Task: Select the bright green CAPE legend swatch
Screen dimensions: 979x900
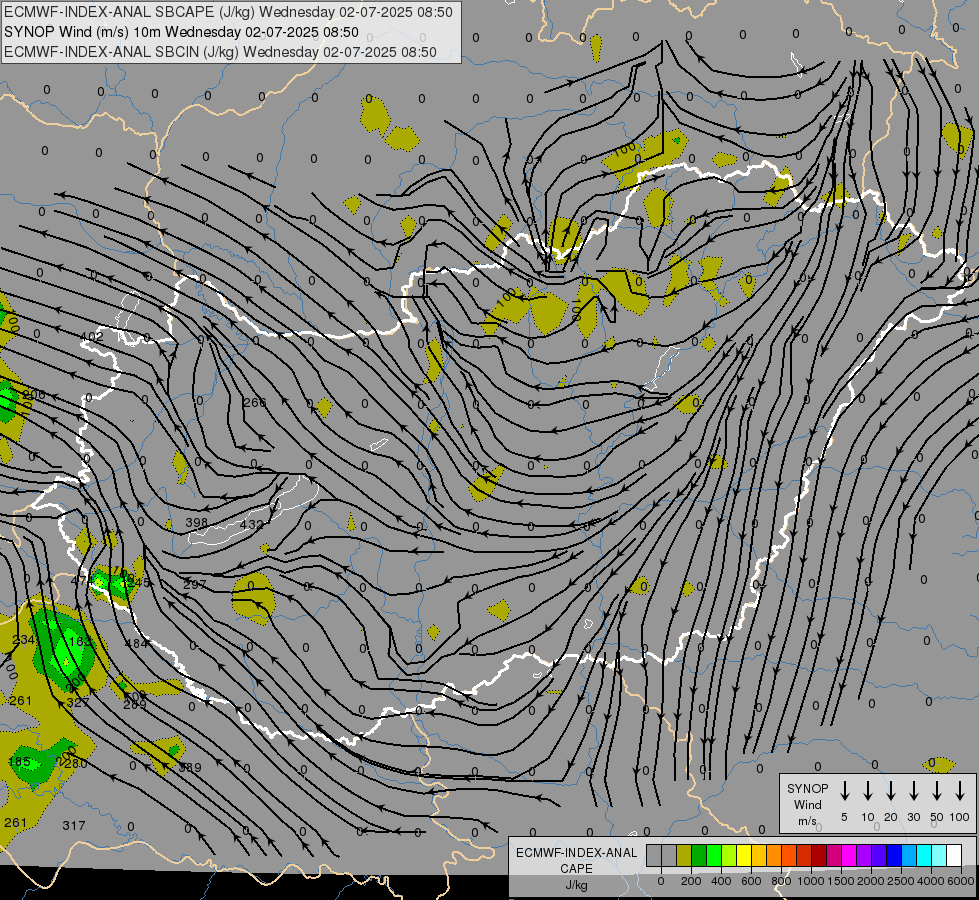Action: click(714, 855)
